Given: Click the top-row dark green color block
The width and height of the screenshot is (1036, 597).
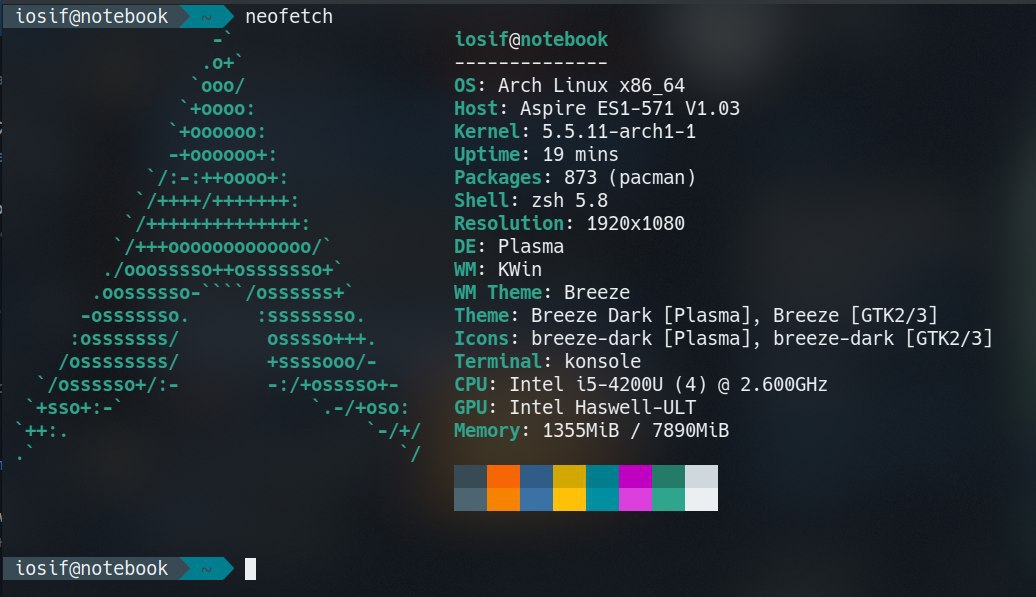Looking at the screenshot, I should coord(669,476).
